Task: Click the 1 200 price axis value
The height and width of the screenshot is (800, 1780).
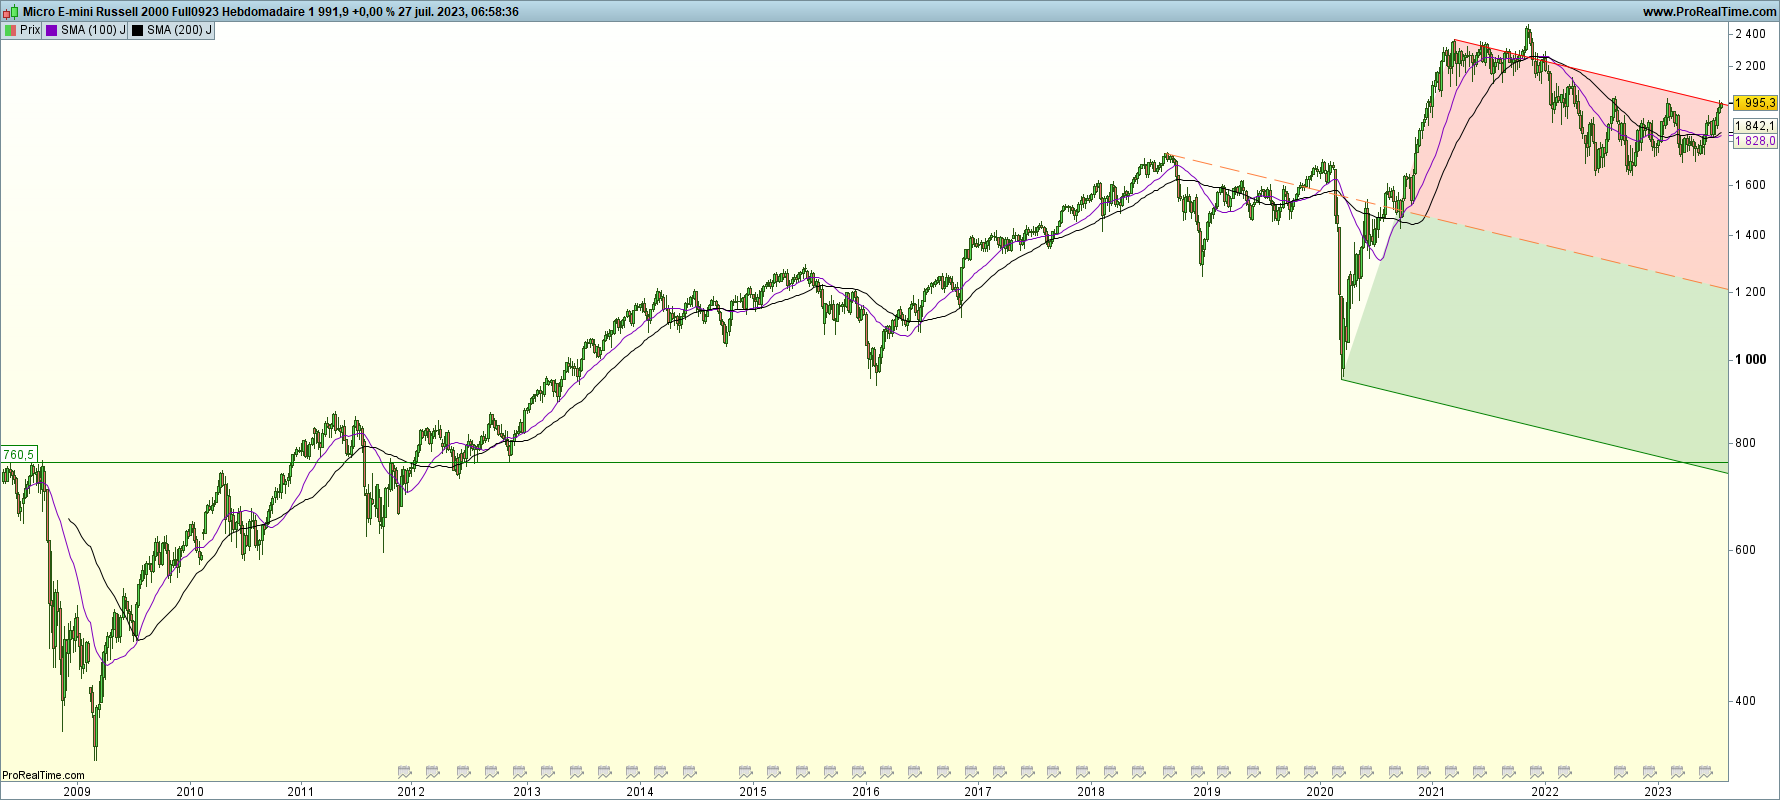Action: (1750, 292)
